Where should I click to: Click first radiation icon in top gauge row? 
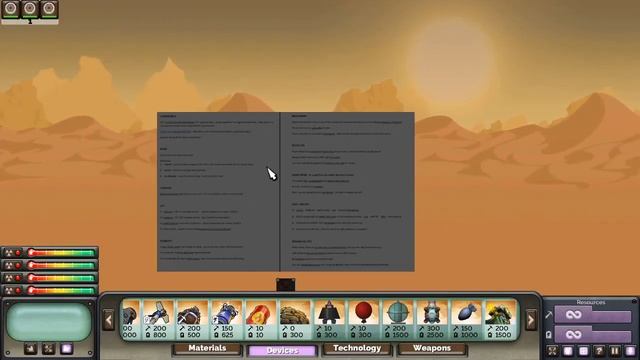click(9, 253)
